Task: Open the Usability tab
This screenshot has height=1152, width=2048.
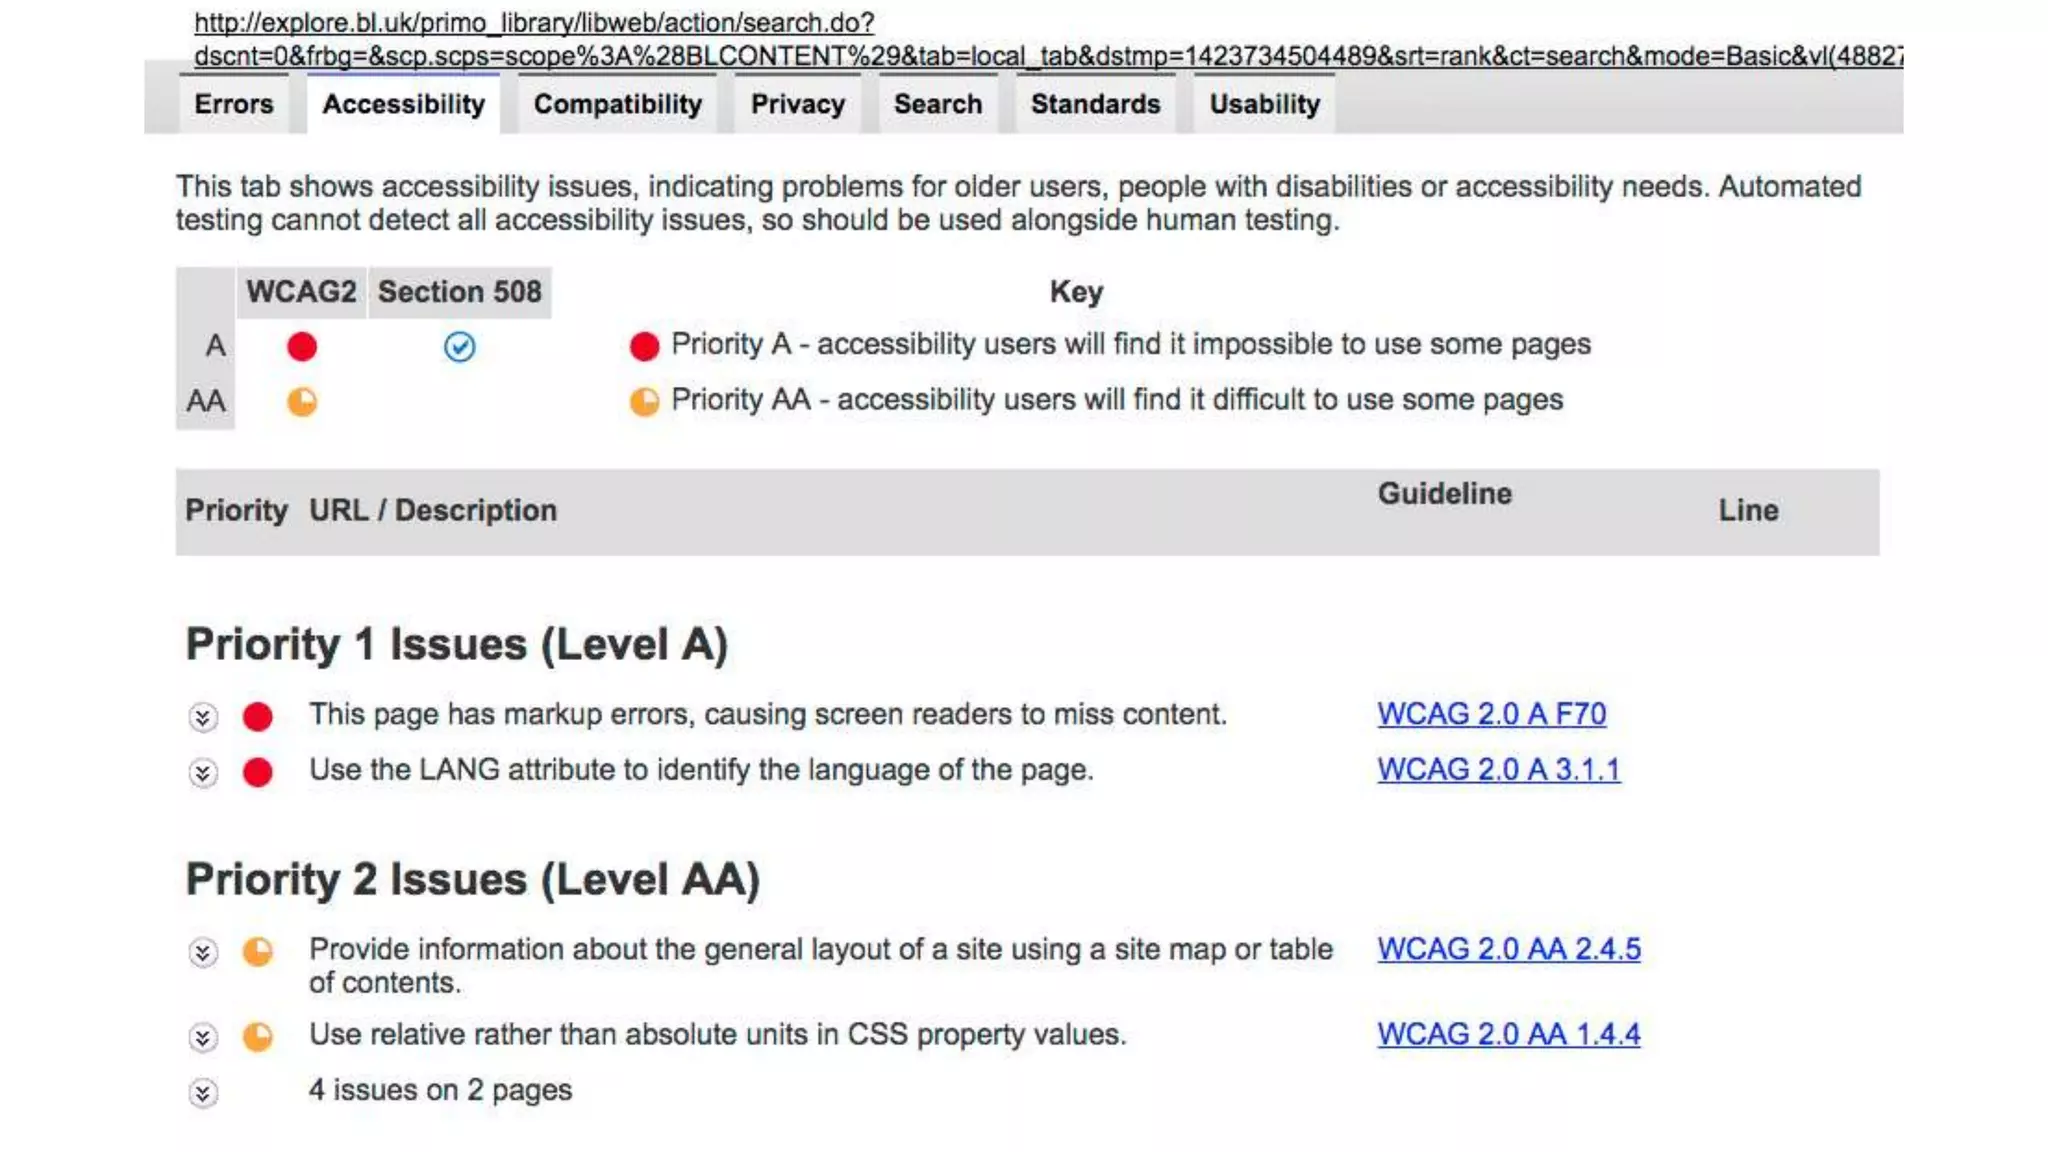Action: click(x=1264, y=104)
